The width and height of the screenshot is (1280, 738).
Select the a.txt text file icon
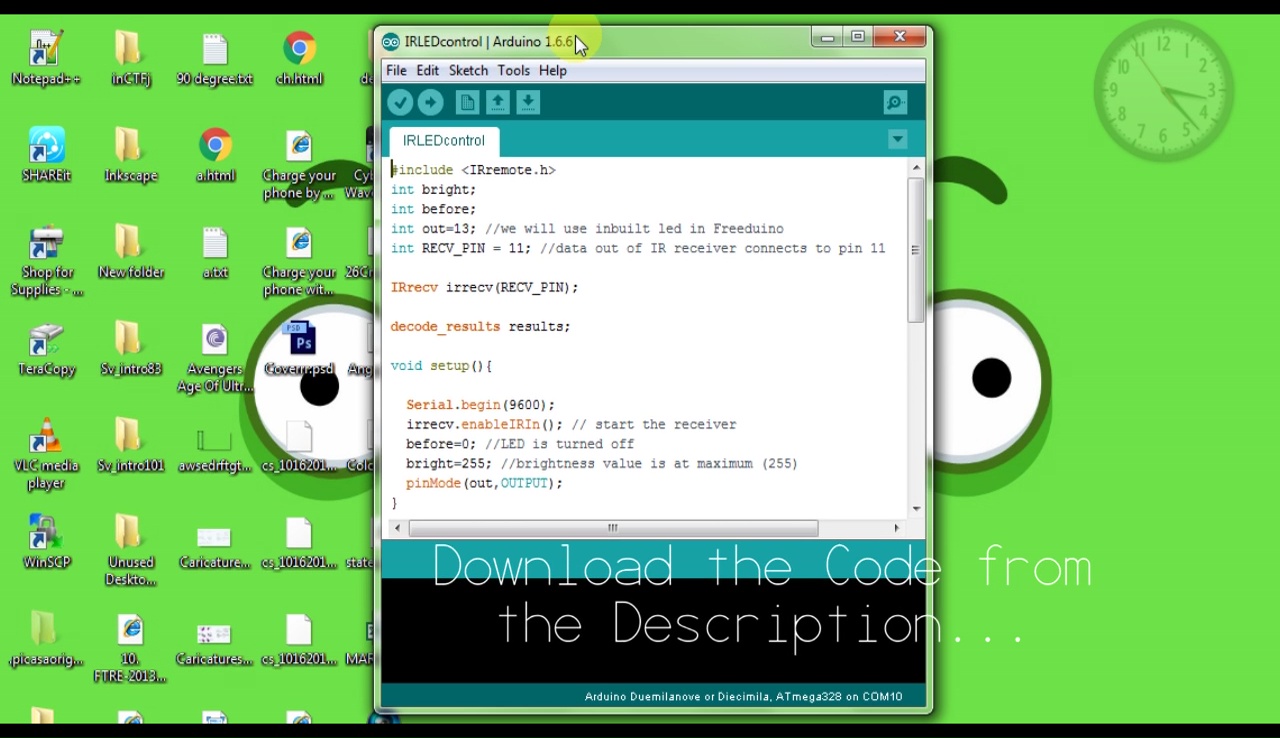(215, 252)
